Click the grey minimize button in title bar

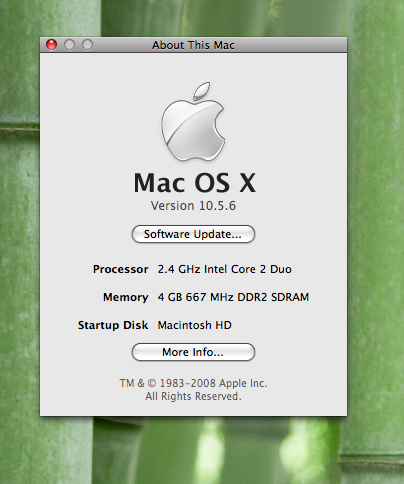(x=69, y=44)
